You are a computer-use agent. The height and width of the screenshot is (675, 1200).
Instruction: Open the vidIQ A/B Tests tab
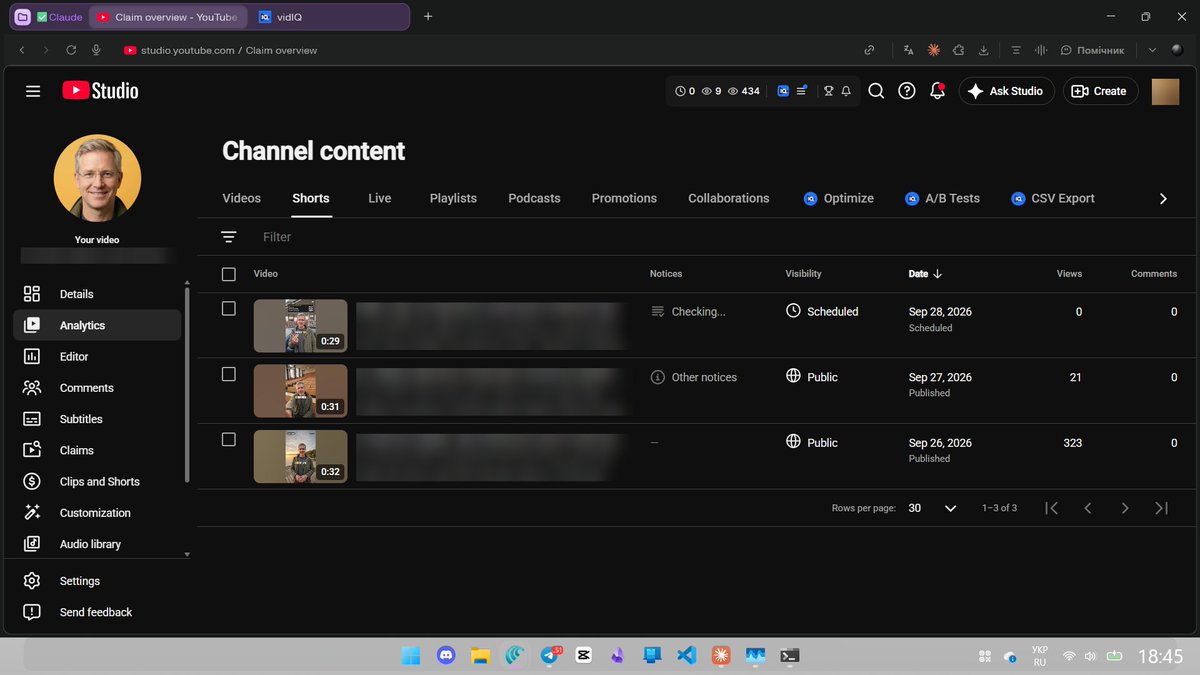(942, 198)
